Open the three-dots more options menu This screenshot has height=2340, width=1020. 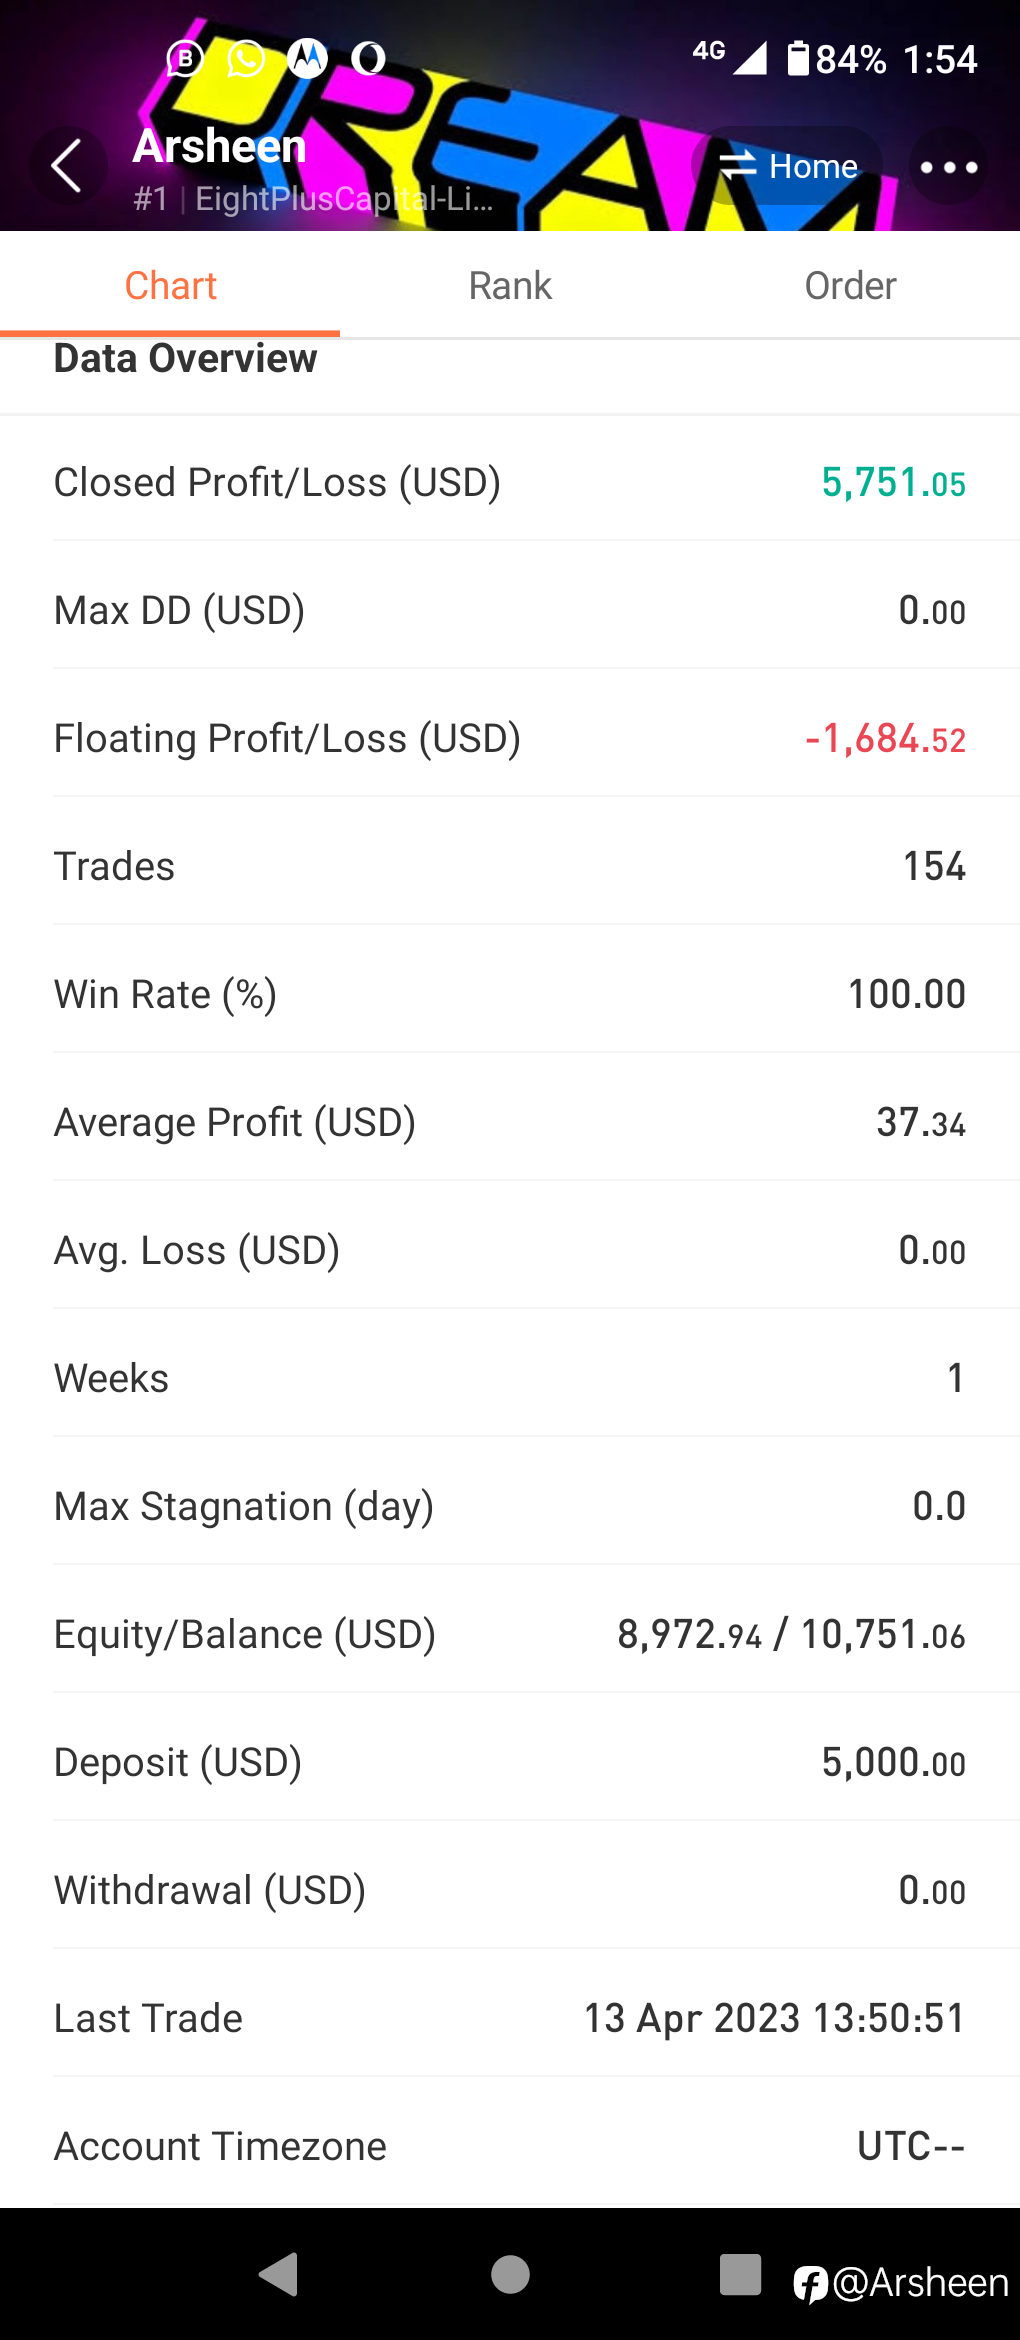coord(948,167)
